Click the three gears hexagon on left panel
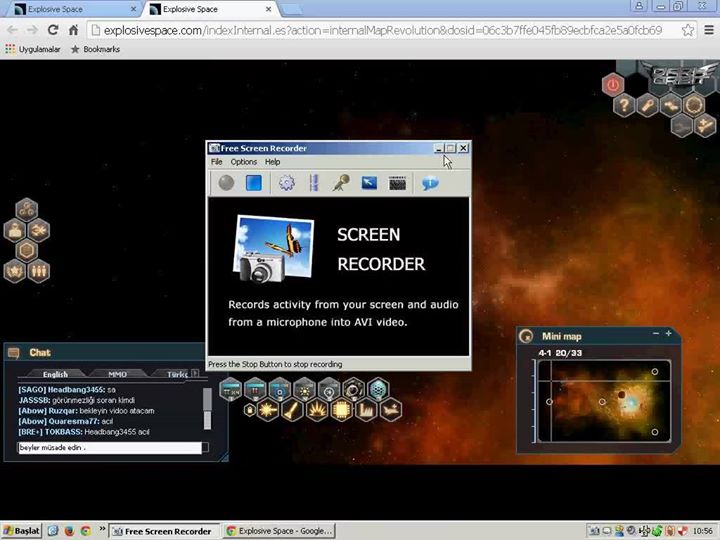The width and height of the screenshot is (720, 540). point(26,210)
